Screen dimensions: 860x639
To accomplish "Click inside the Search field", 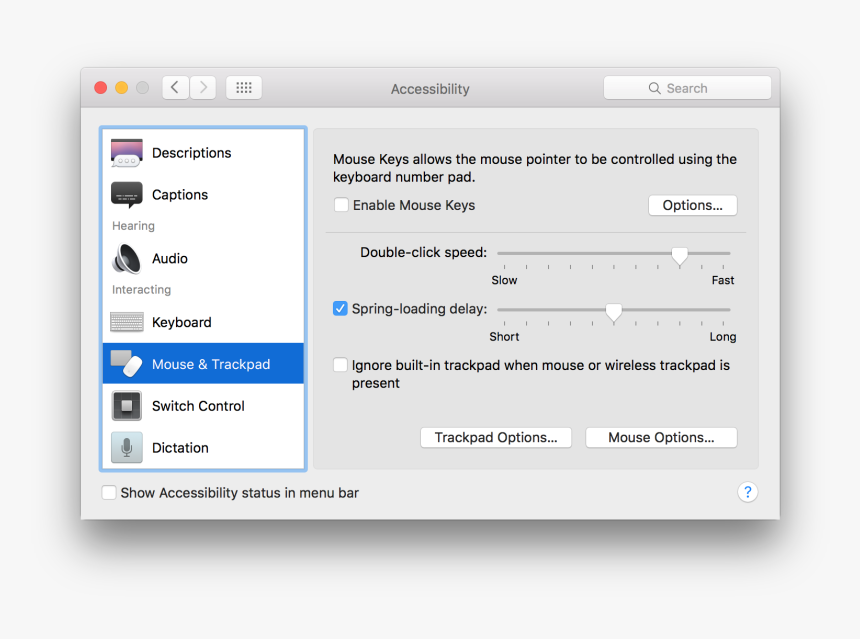I will point(687,88).
